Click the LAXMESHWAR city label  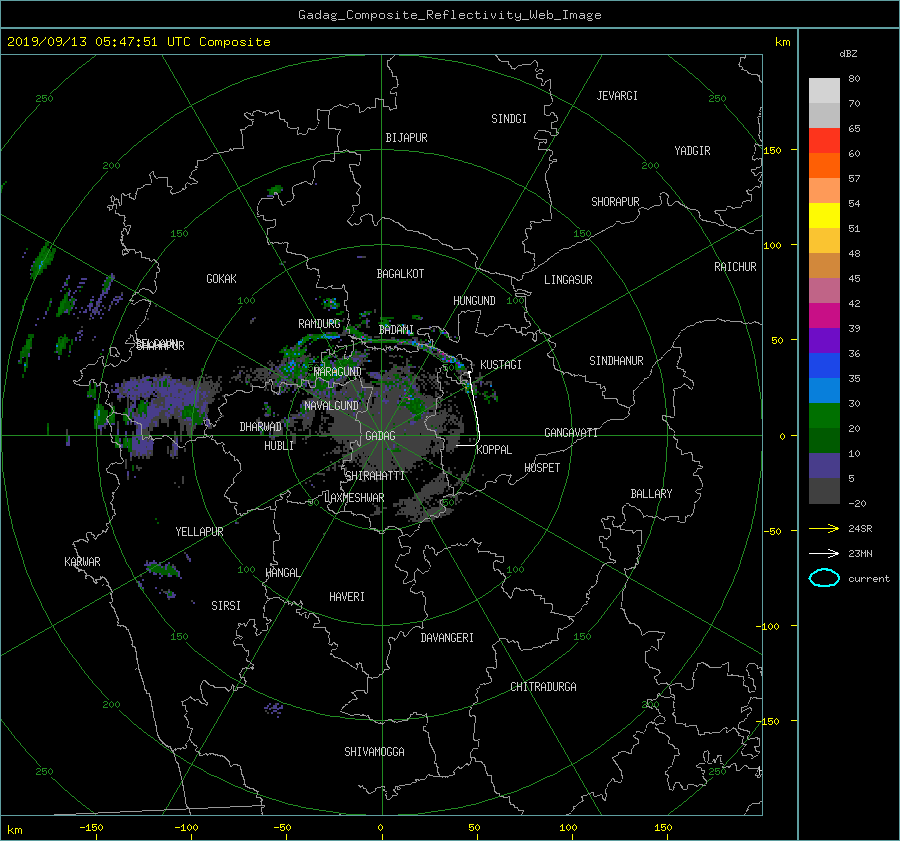point(354,498)
